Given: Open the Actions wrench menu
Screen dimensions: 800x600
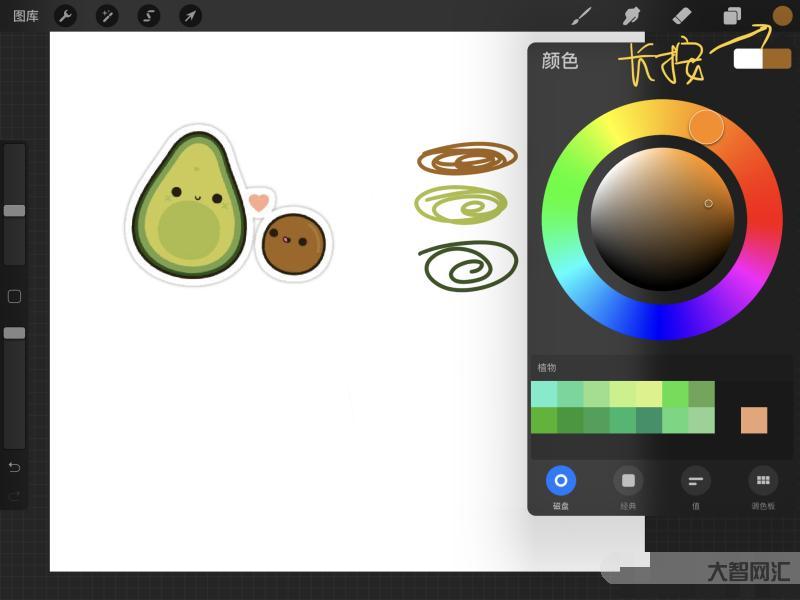Looking at the screenshot, I should [x=65, y=16].
